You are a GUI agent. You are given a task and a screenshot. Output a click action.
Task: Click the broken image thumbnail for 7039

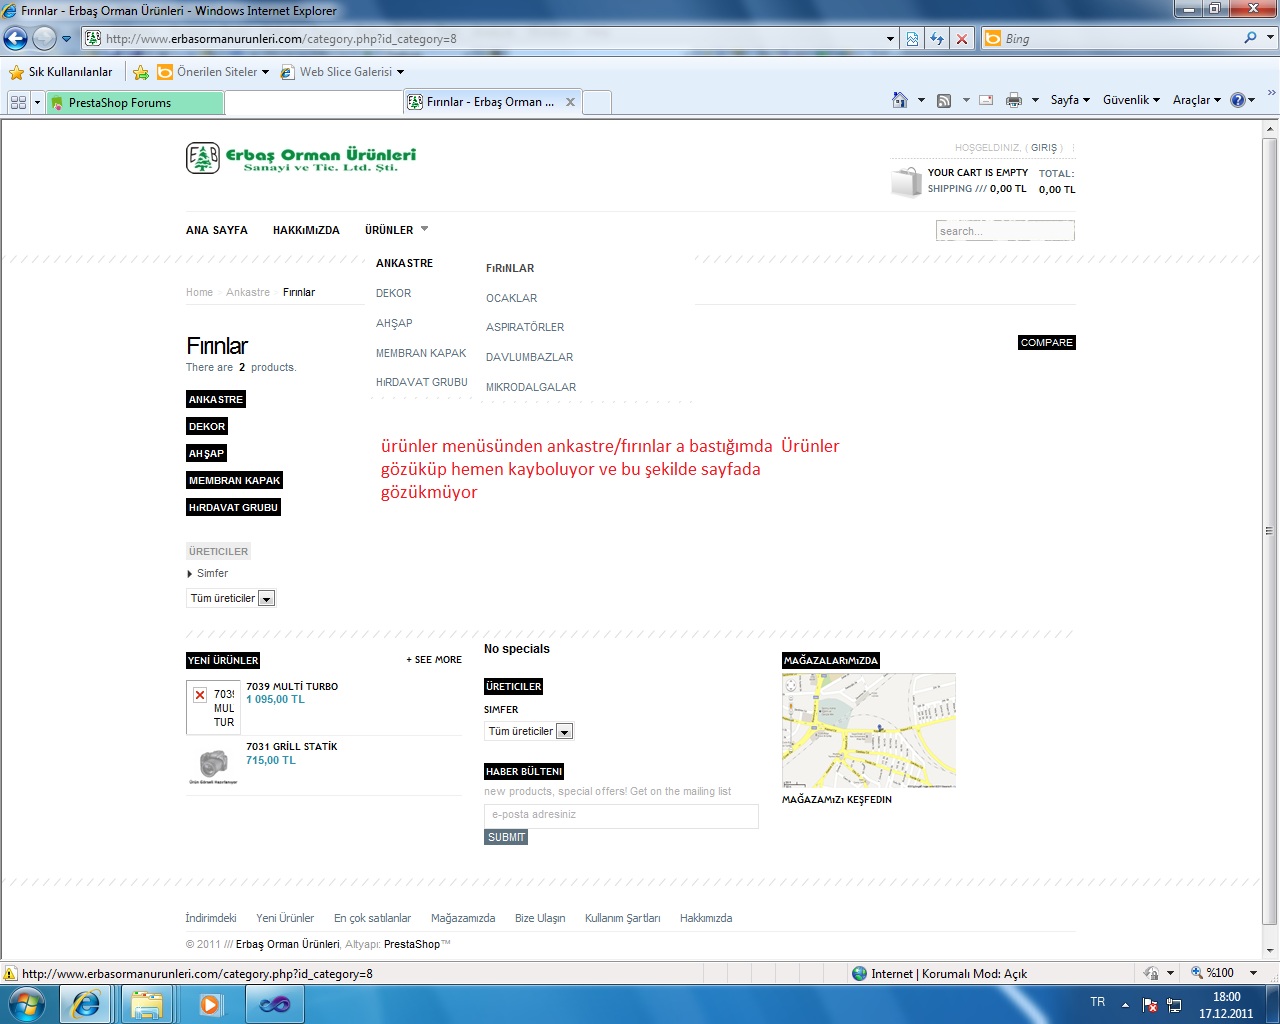(x=213, y=708)
